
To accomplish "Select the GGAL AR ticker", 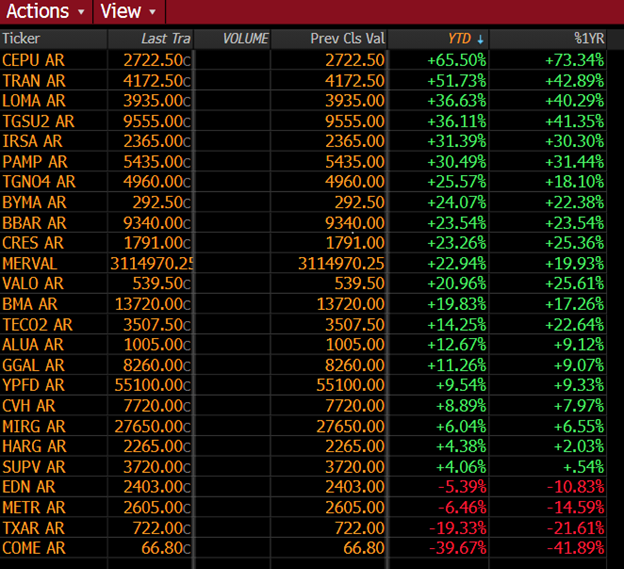I will (x=33, y=365).
